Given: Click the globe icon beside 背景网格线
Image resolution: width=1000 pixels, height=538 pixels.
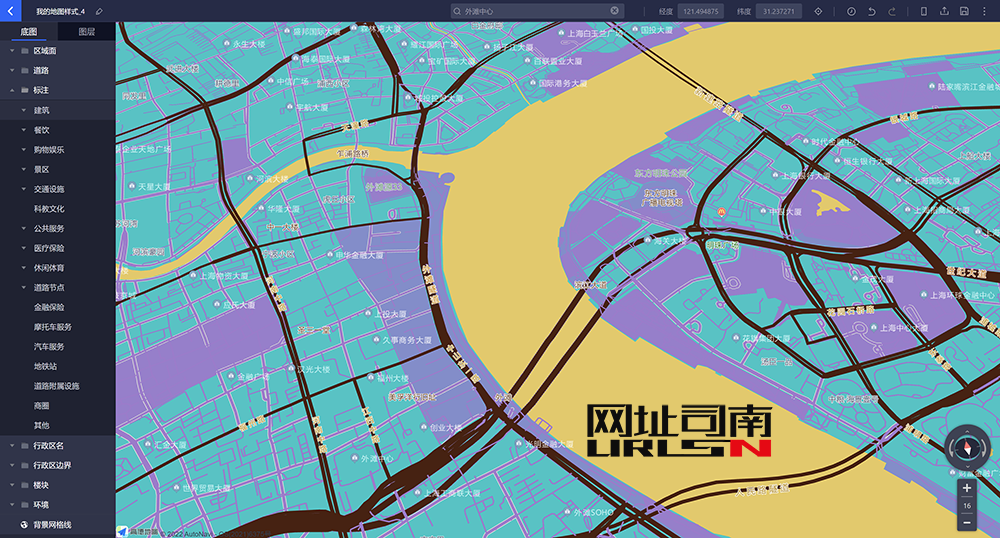Looking at the screenshot, I should click(24, 525).
